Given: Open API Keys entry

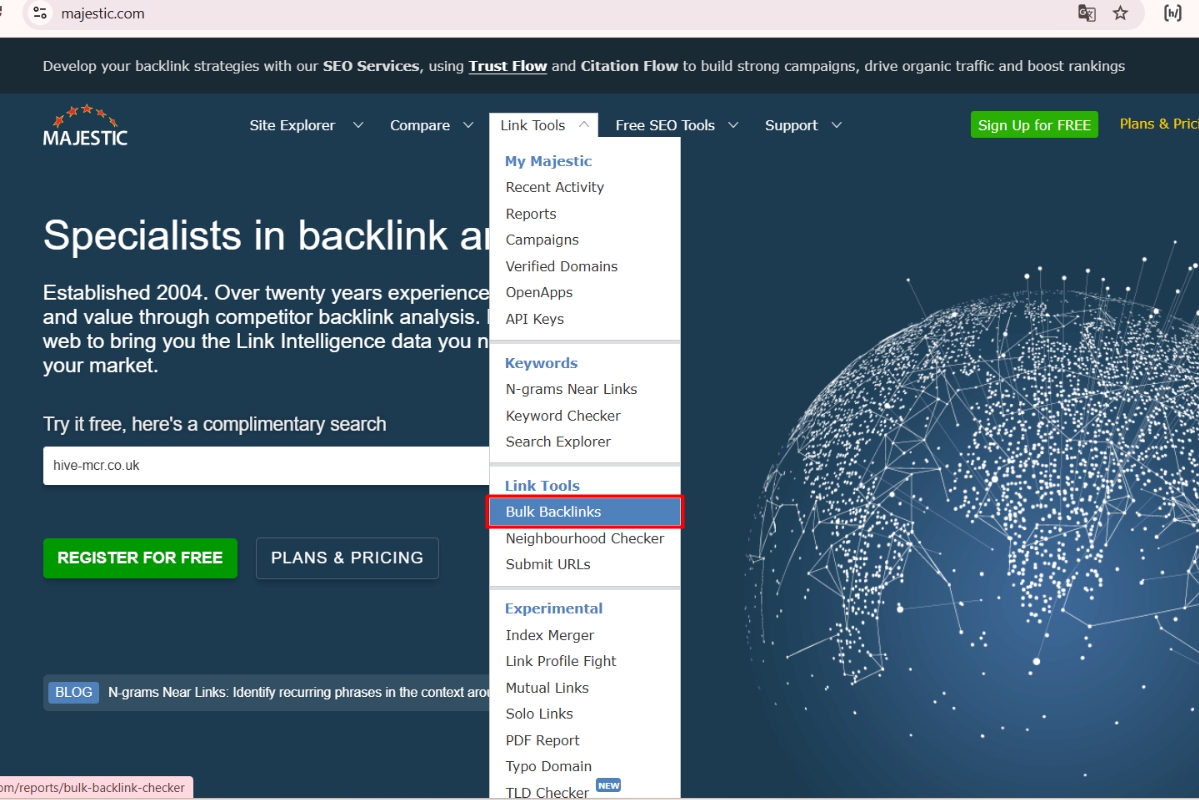Looking at the screenshot, I should tap(535, 319).
